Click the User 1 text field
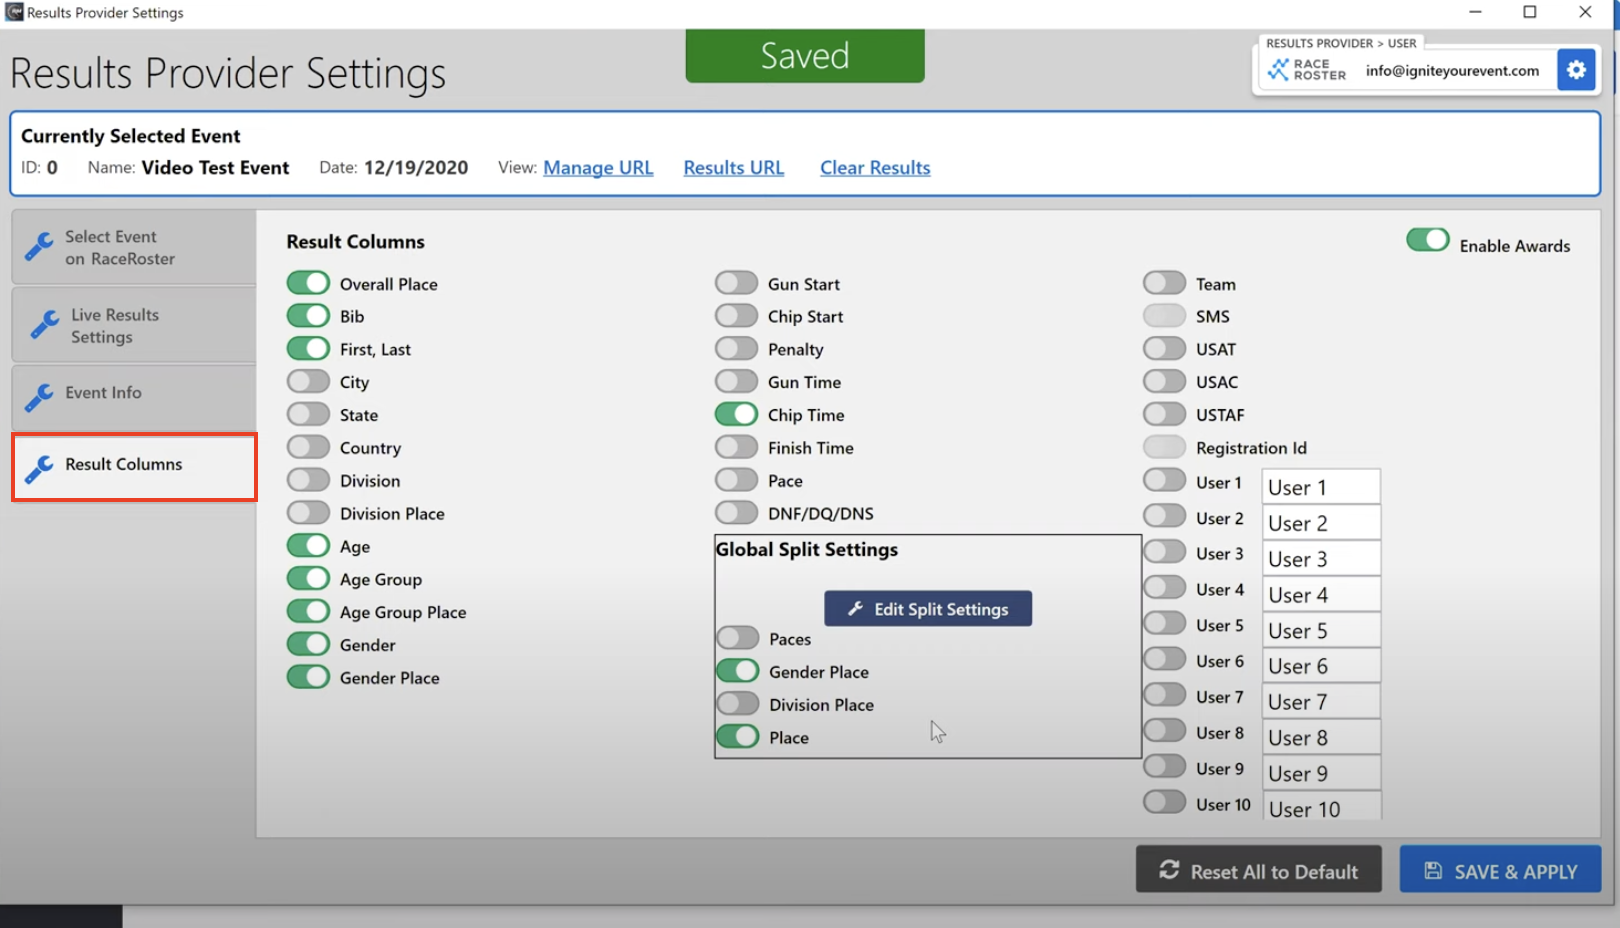1620x928 pixels. point(1320,487)
